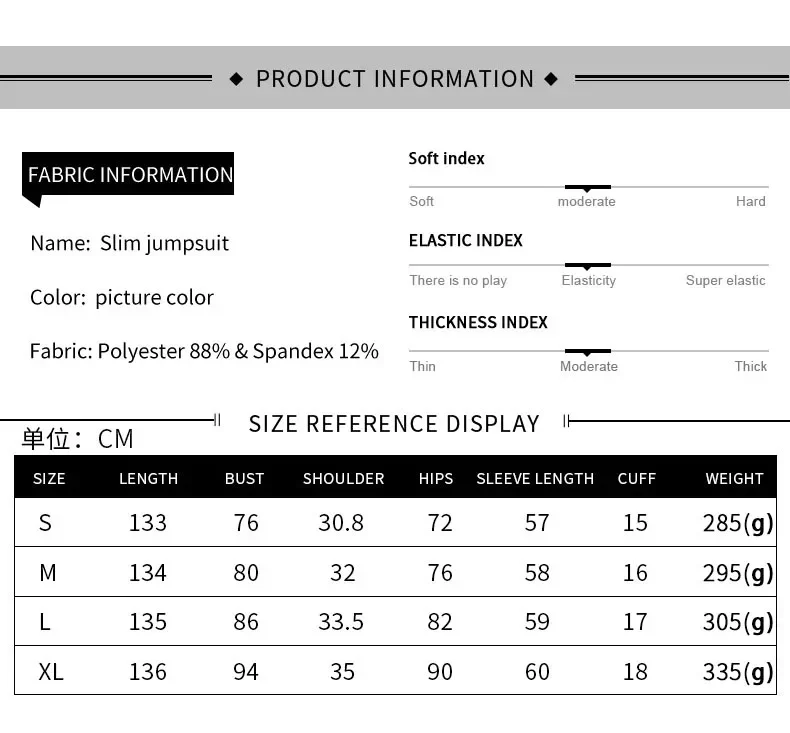Click the 33.5 shoulder value for L
Image resolution: width=790 pixels, height=733 pixels.
pyautogui.click(x=341, y=622)
